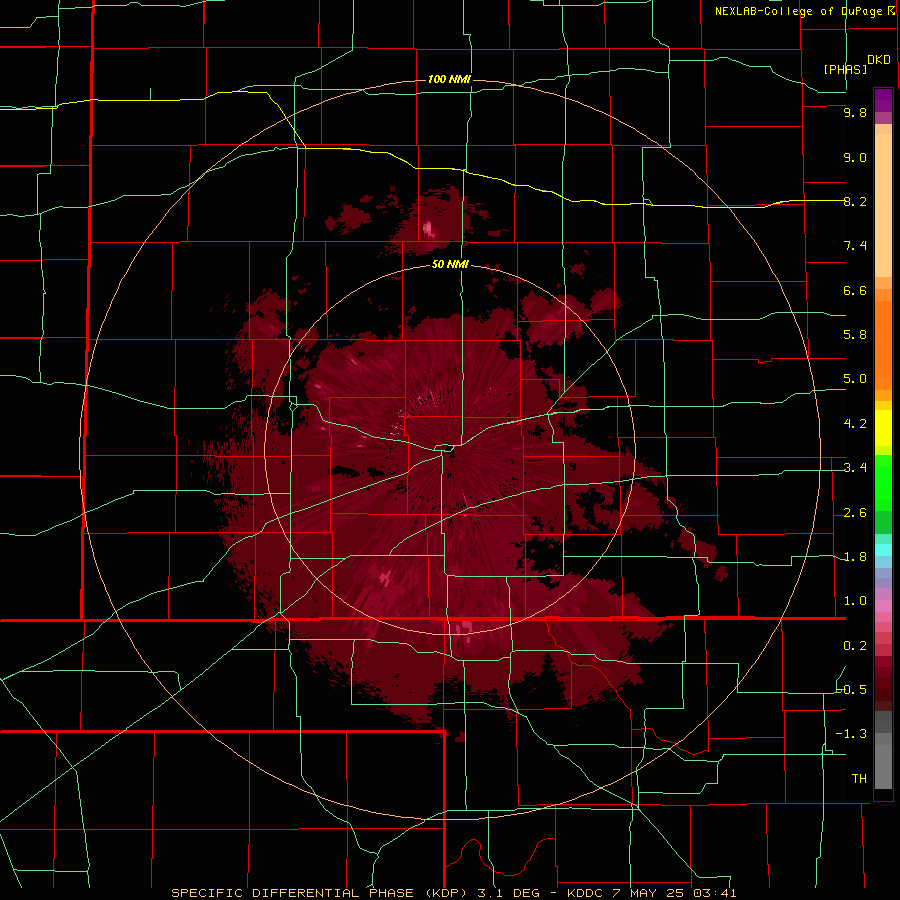
Task: Click the DKD [PHAS] units label
Action: (856, 64)
